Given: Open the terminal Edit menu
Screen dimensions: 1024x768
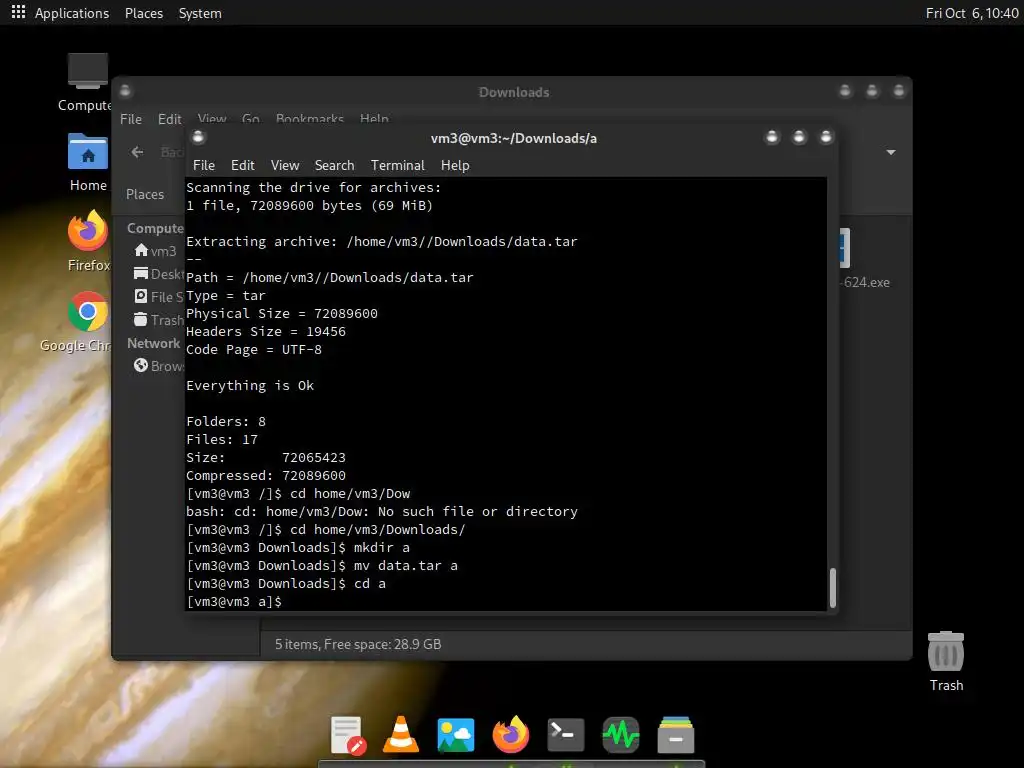Looking at the screenshot, I should click(x=242, y=165).
